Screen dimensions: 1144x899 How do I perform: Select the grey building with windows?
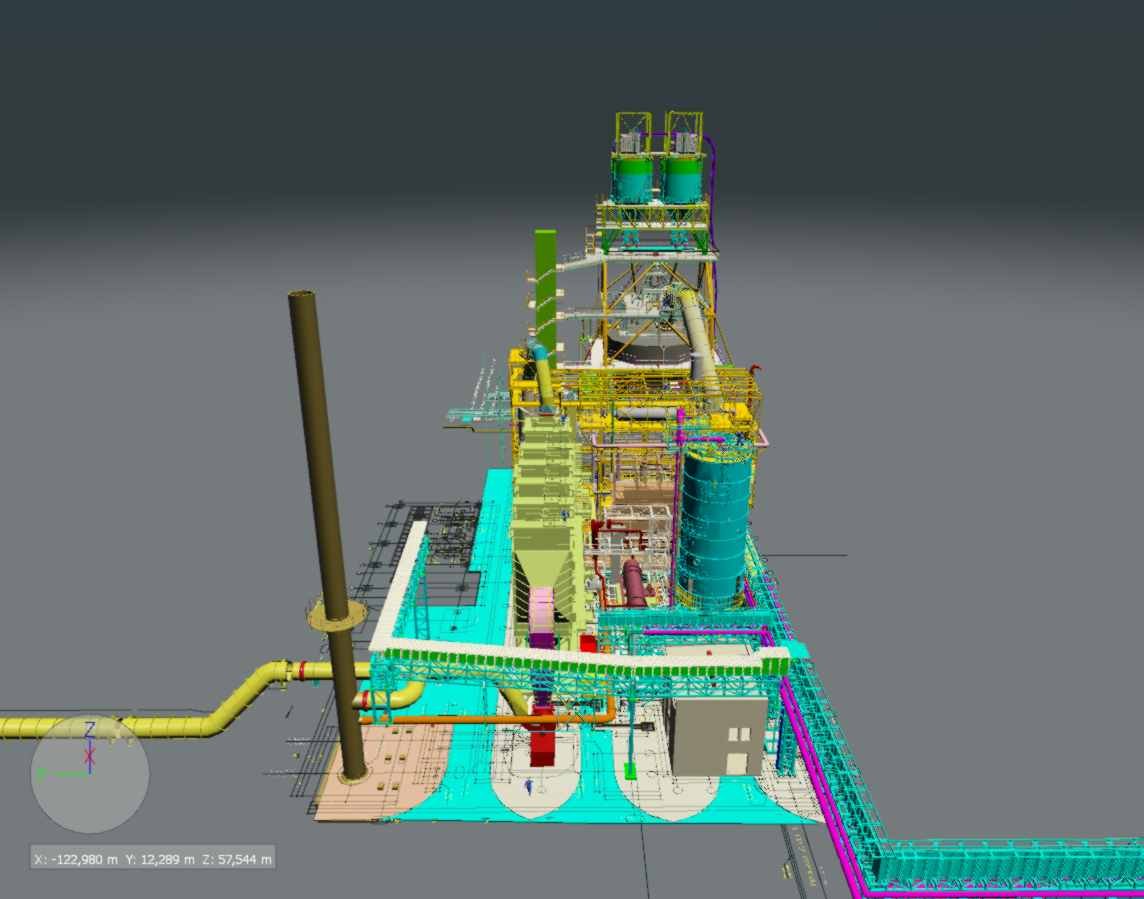coord(718,737)
